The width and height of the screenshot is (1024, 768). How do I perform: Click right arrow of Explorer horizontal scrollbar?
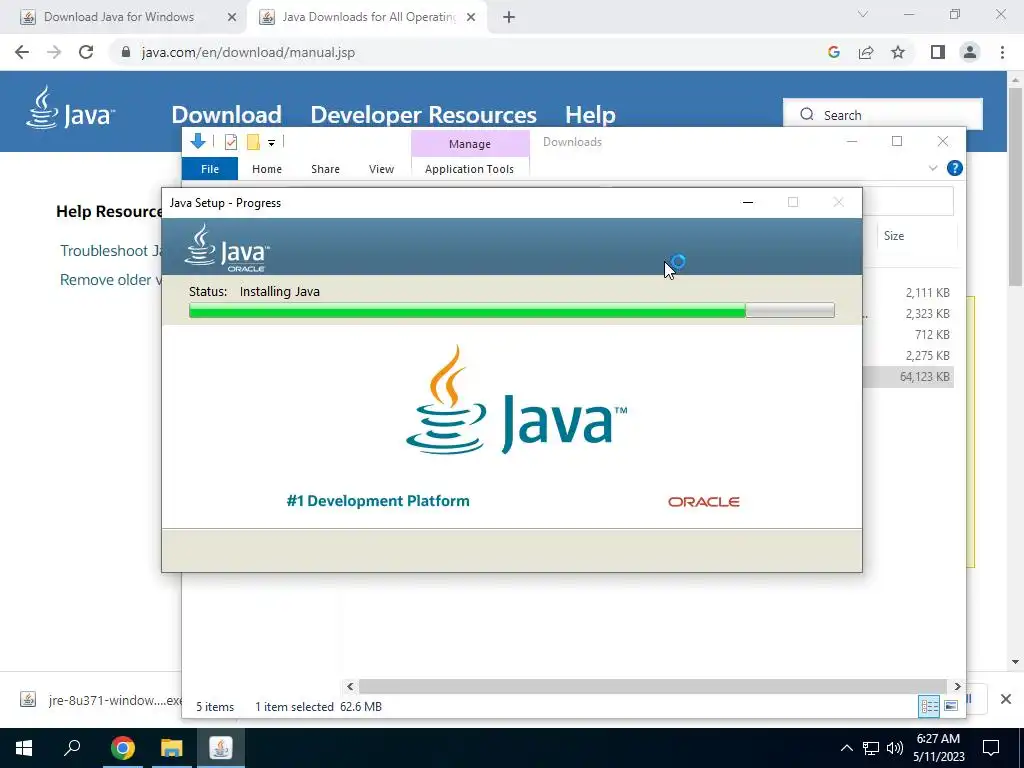tap(957, 686)
